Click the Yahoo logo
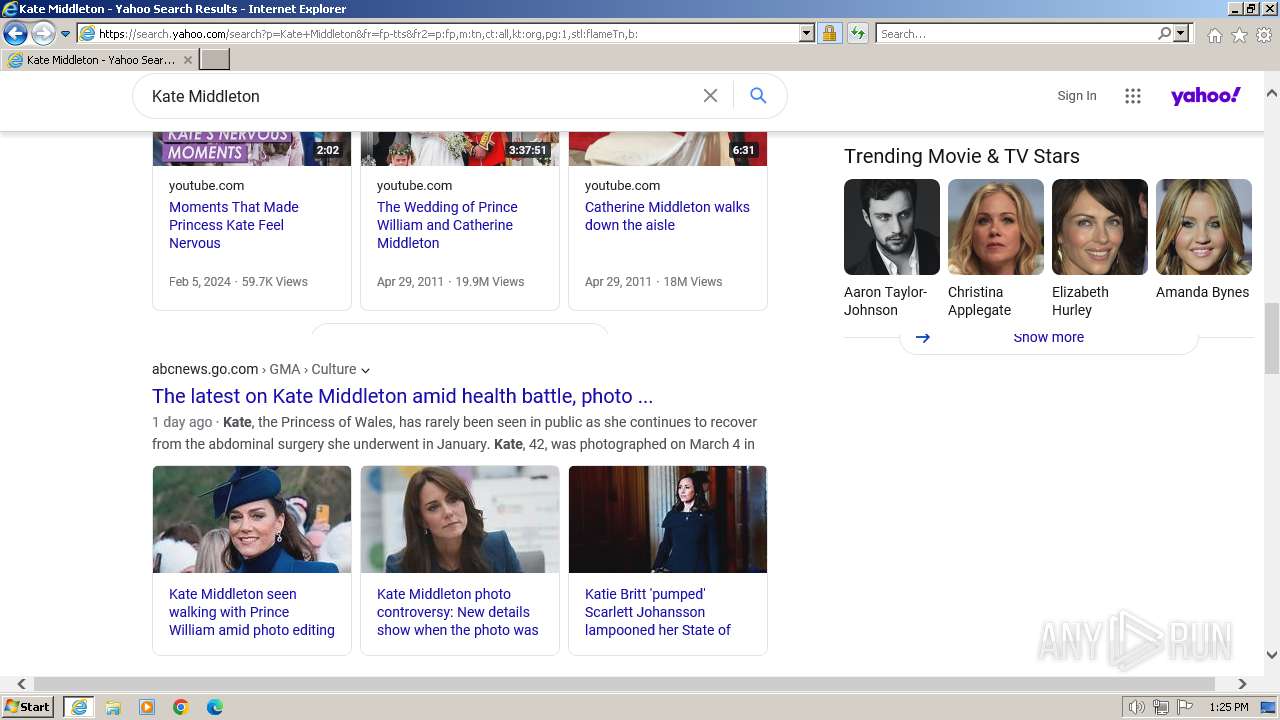 [x=1206, y=96]
